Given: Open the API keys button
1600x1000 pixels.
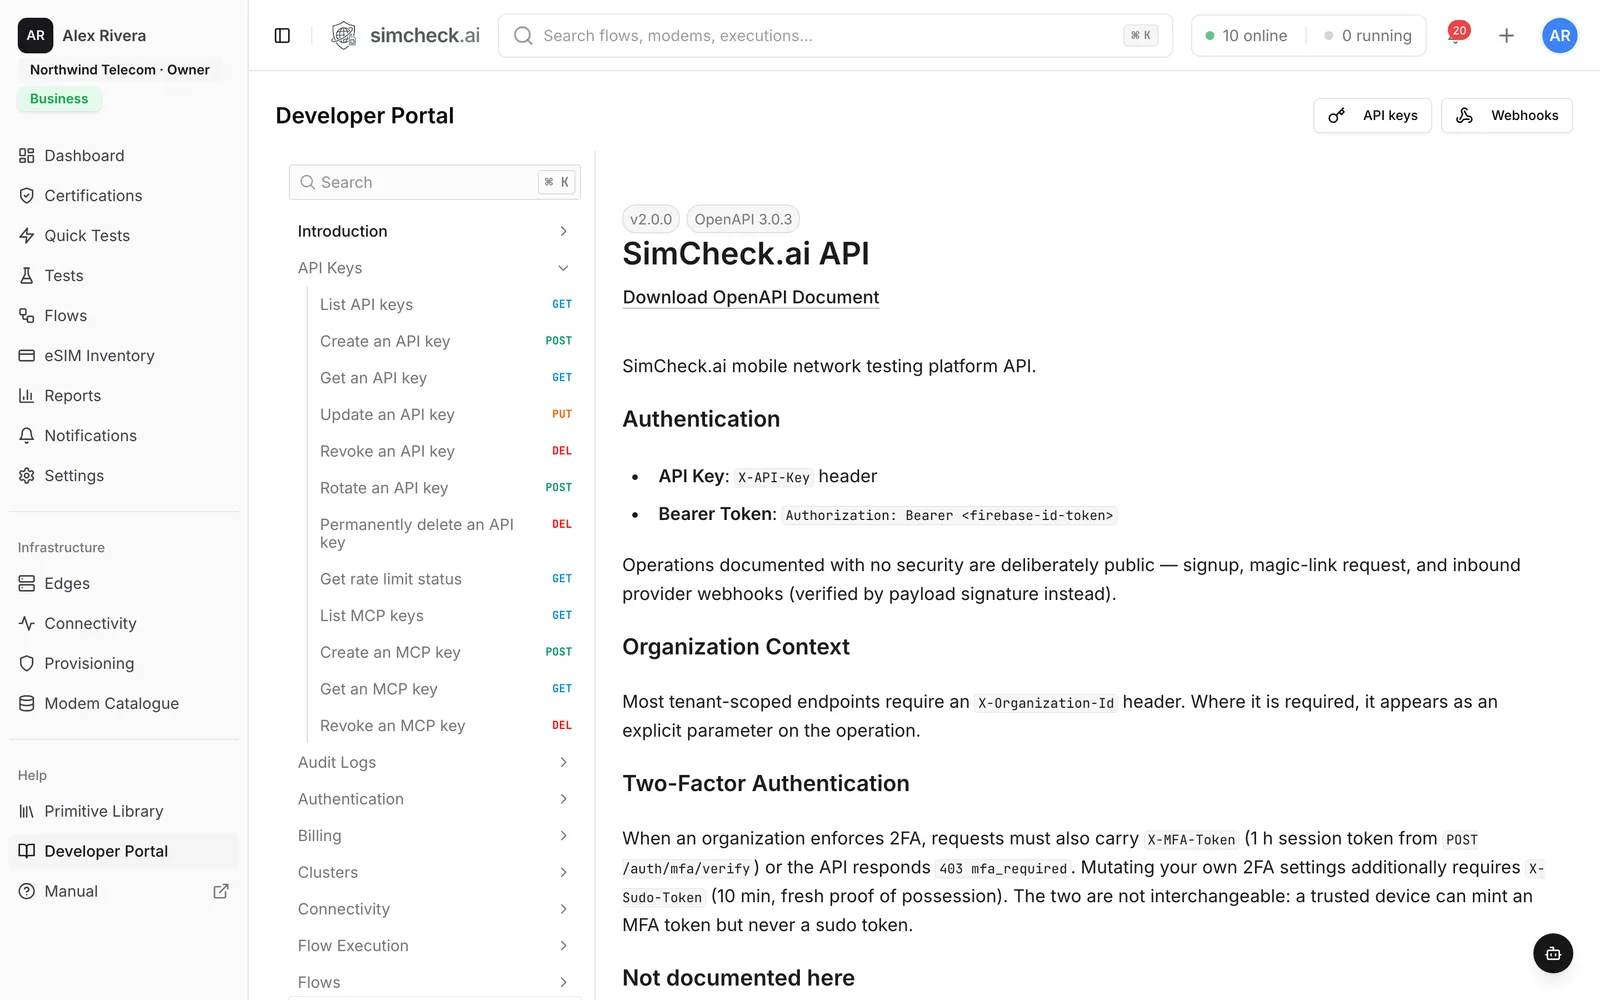Looking at the screenshot, I should (1372, 116).
